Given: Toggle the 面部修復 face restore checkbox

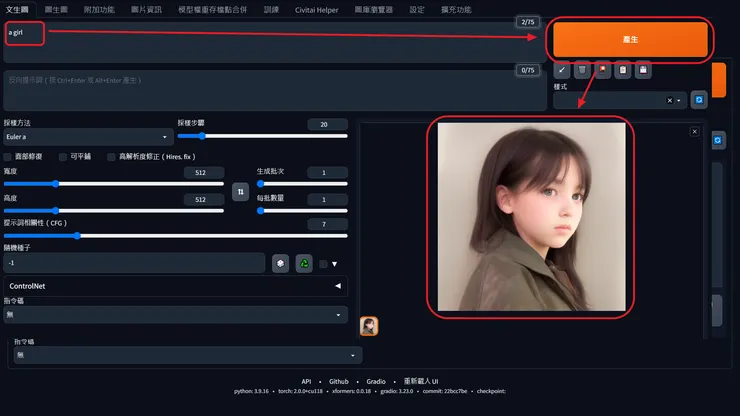Looking at the screenshot, I should (x=7, y=157).
